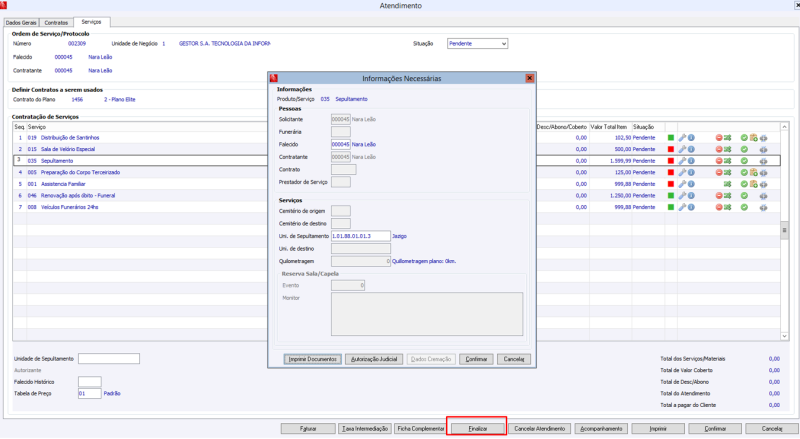Click the red status square on the 500,00 row
The height and width of the screenshot is (439, 800).
coord(671,150)
